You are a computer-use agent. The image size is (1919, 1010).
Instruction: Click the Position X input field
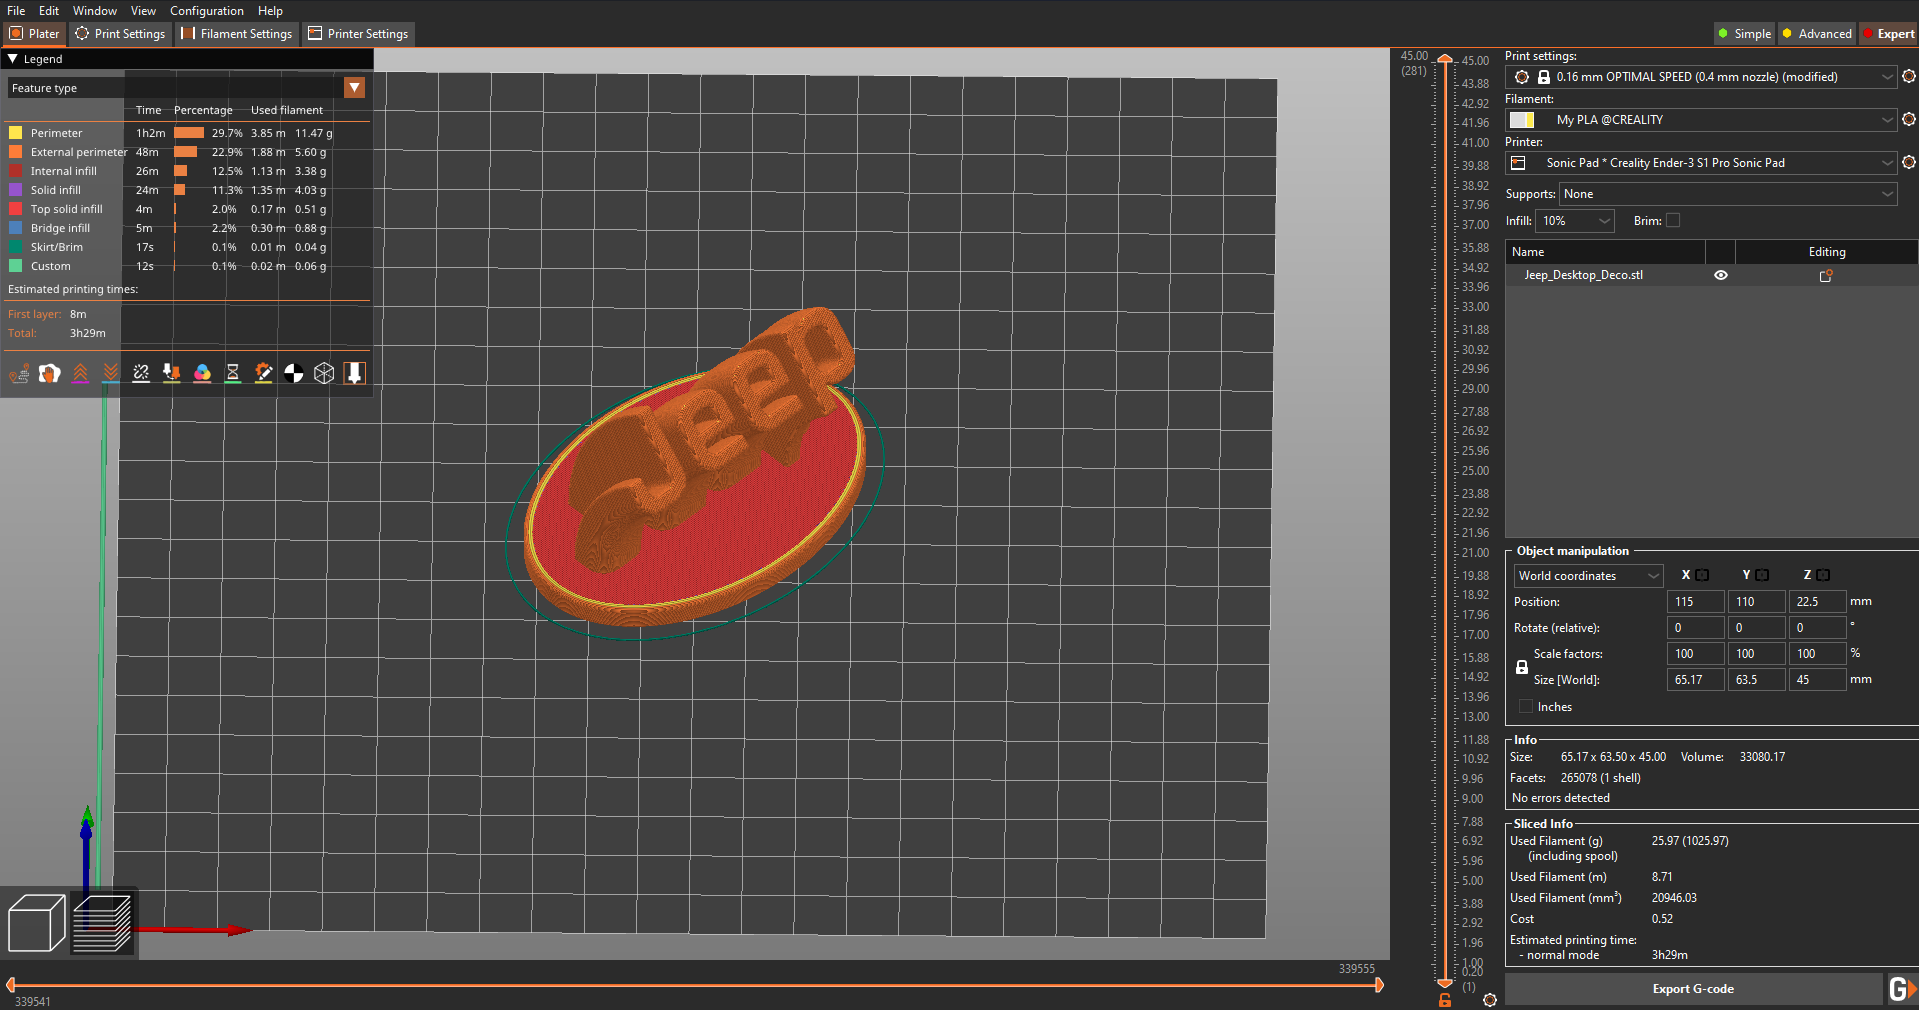(x=1695, y=602)
